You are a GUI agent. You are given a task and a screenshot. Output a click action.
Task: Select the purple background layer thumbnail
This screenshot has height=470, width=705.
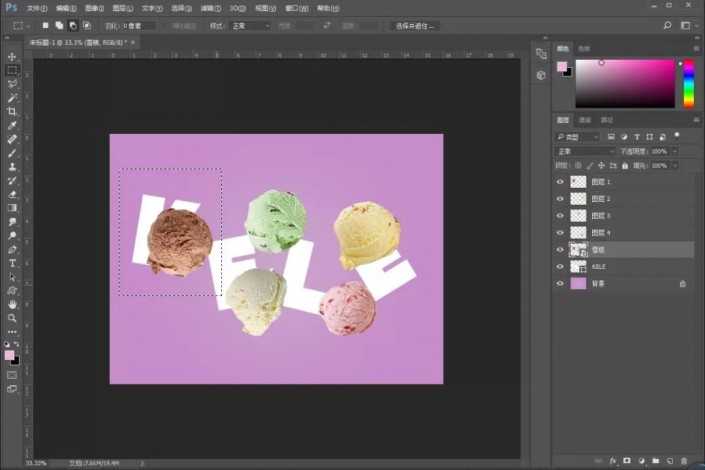pos(578,284)
